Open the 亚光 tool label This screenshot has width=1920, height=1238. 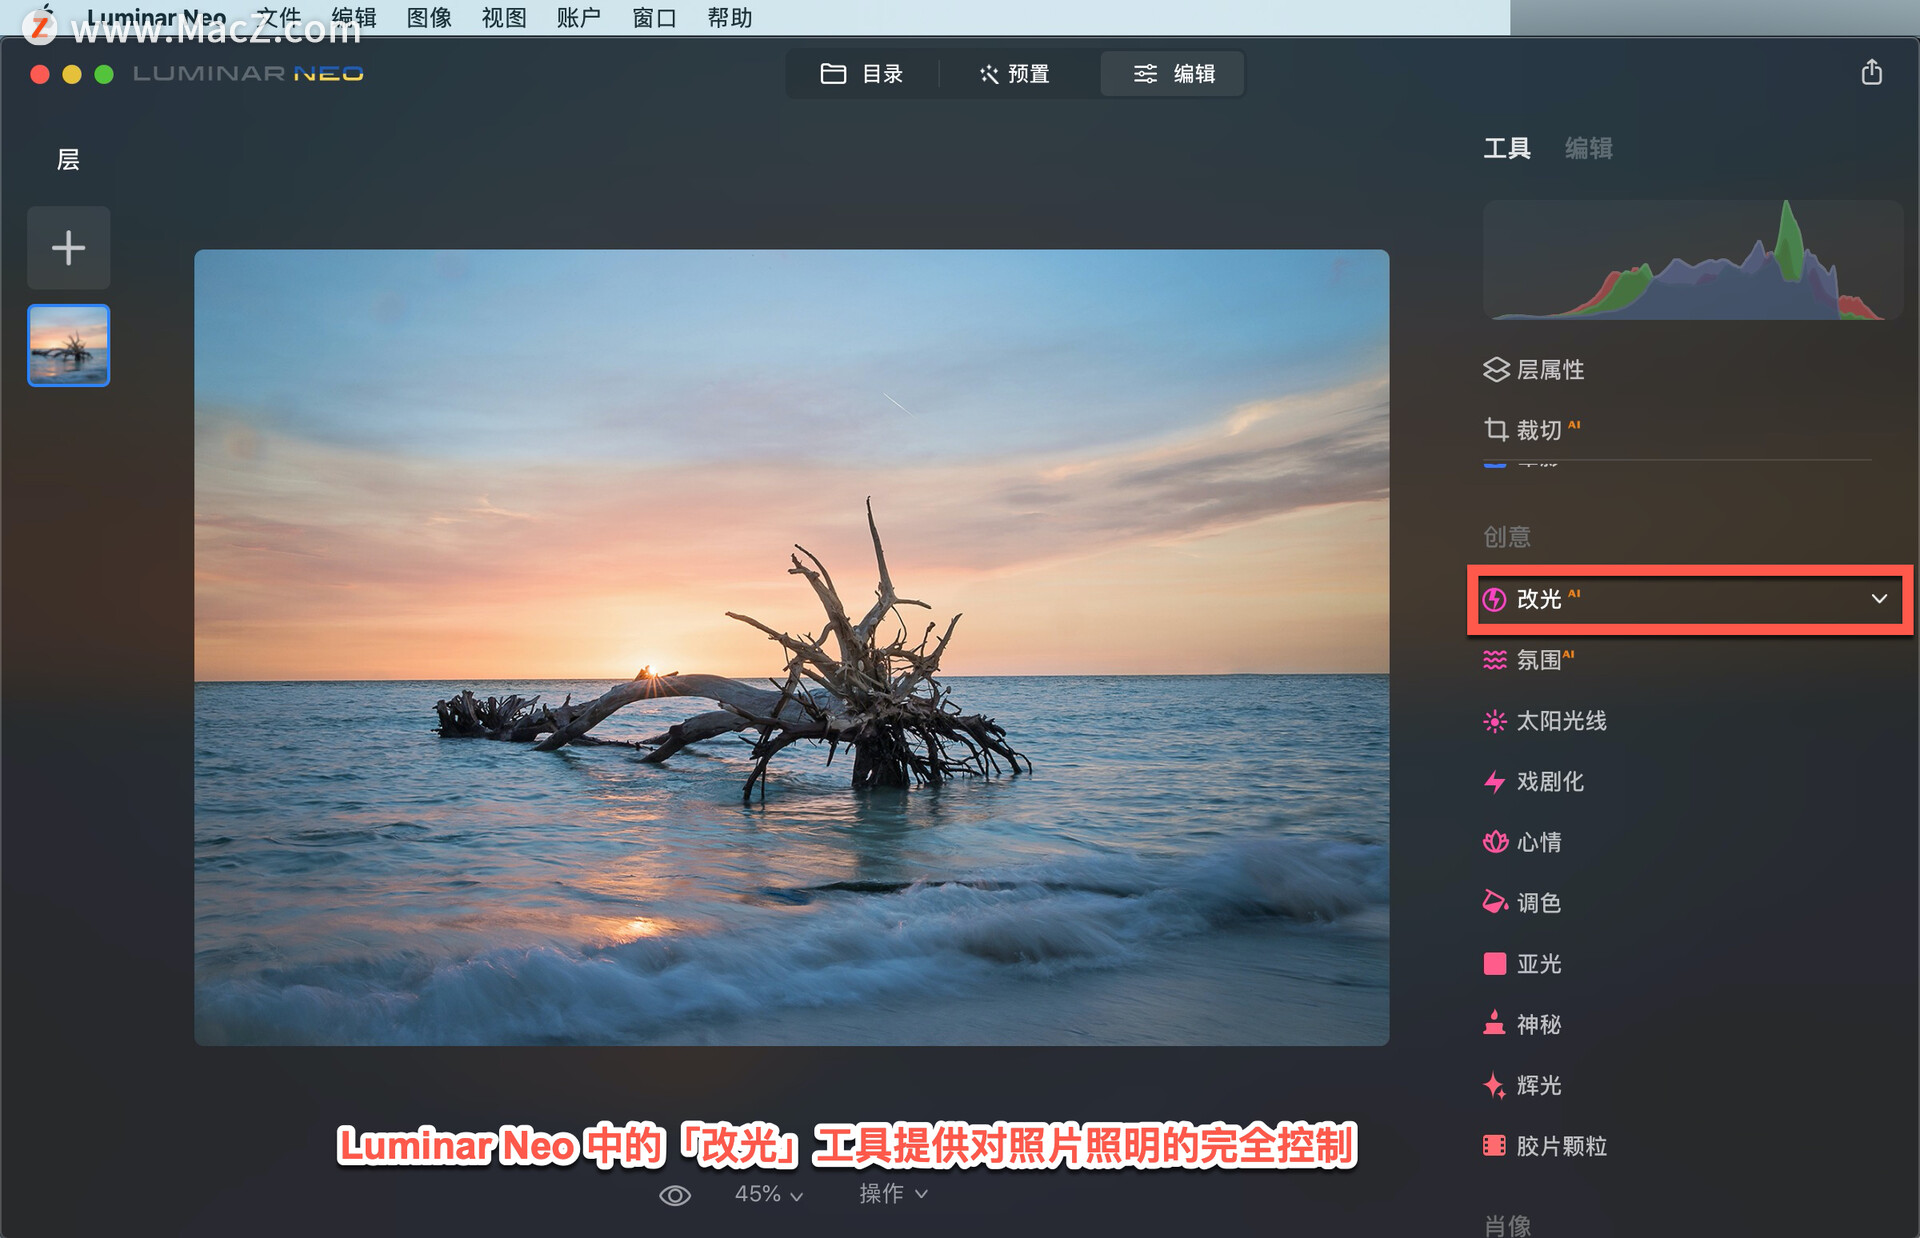coord(1538,964)
